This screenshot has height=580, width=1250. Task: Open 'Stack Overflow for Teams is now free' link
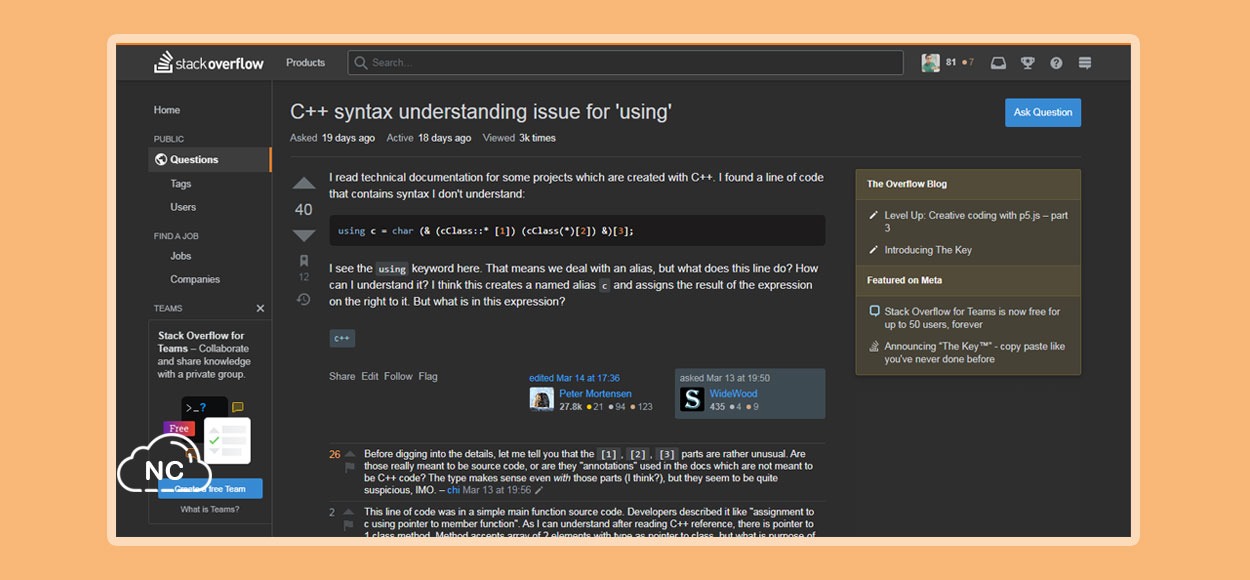click(972, 318)
